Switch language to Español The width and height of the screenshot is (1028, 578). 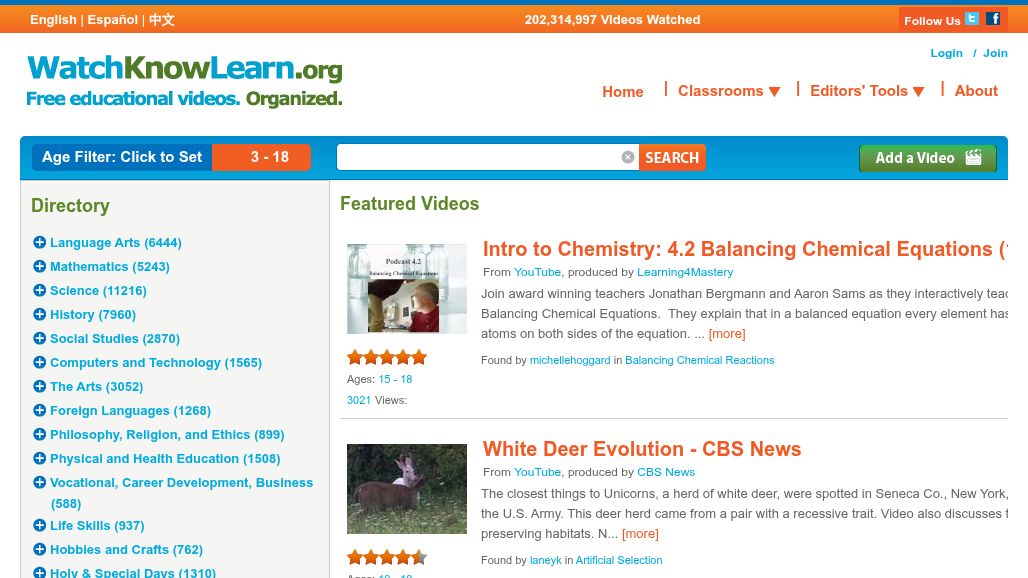(112, 20)
